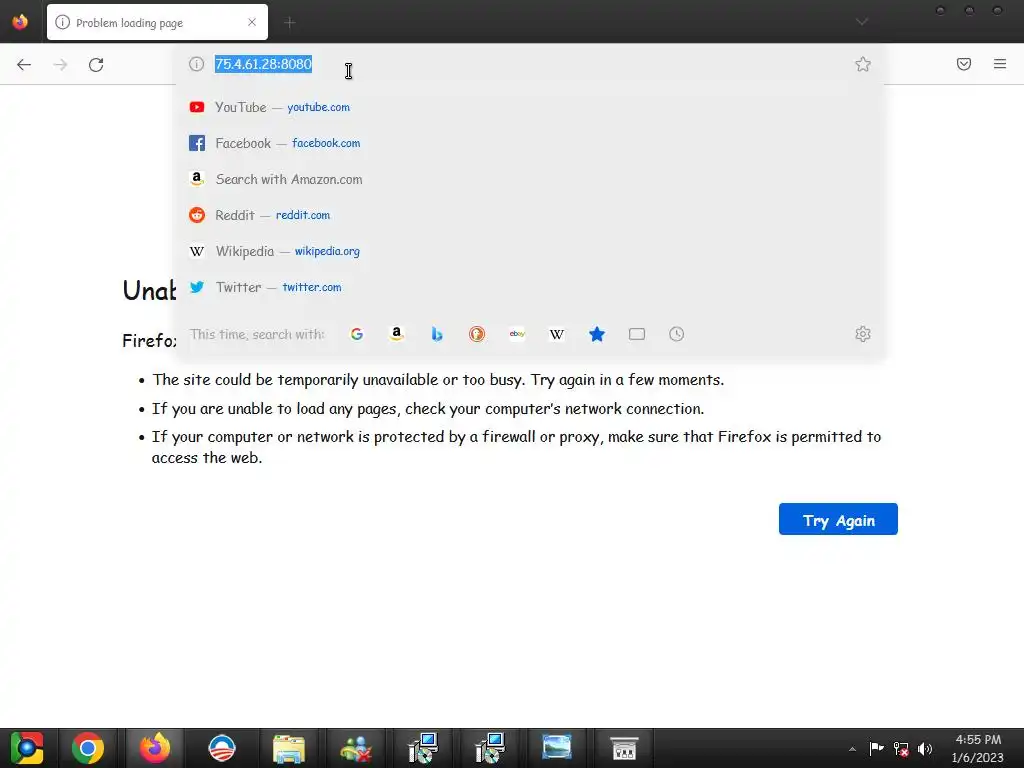Choose the Wikipedia suggestion
The image size is (1024, 768).
point(529,251)
